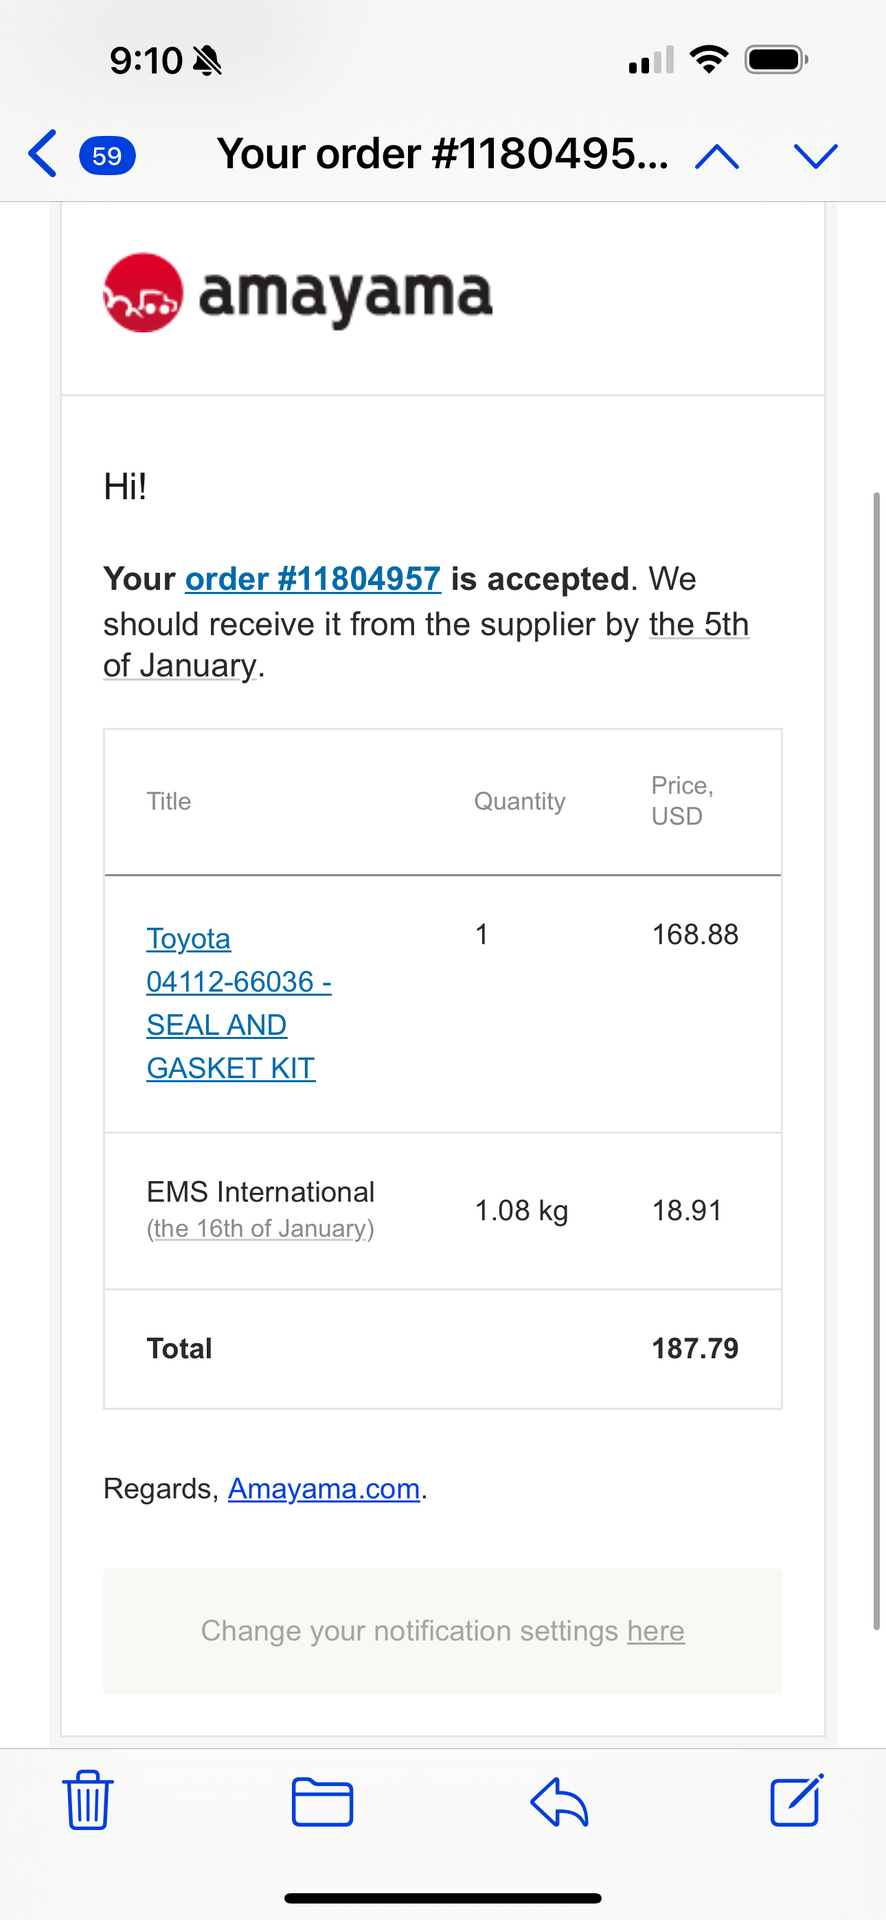Move the message using the folder icon
This screenshot has height=1920, width=886.
coord(322,1802)
